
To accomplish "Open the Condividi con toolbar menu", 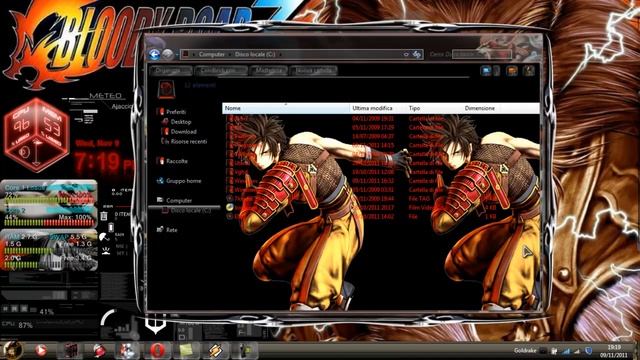I will [x=221, y=71].
